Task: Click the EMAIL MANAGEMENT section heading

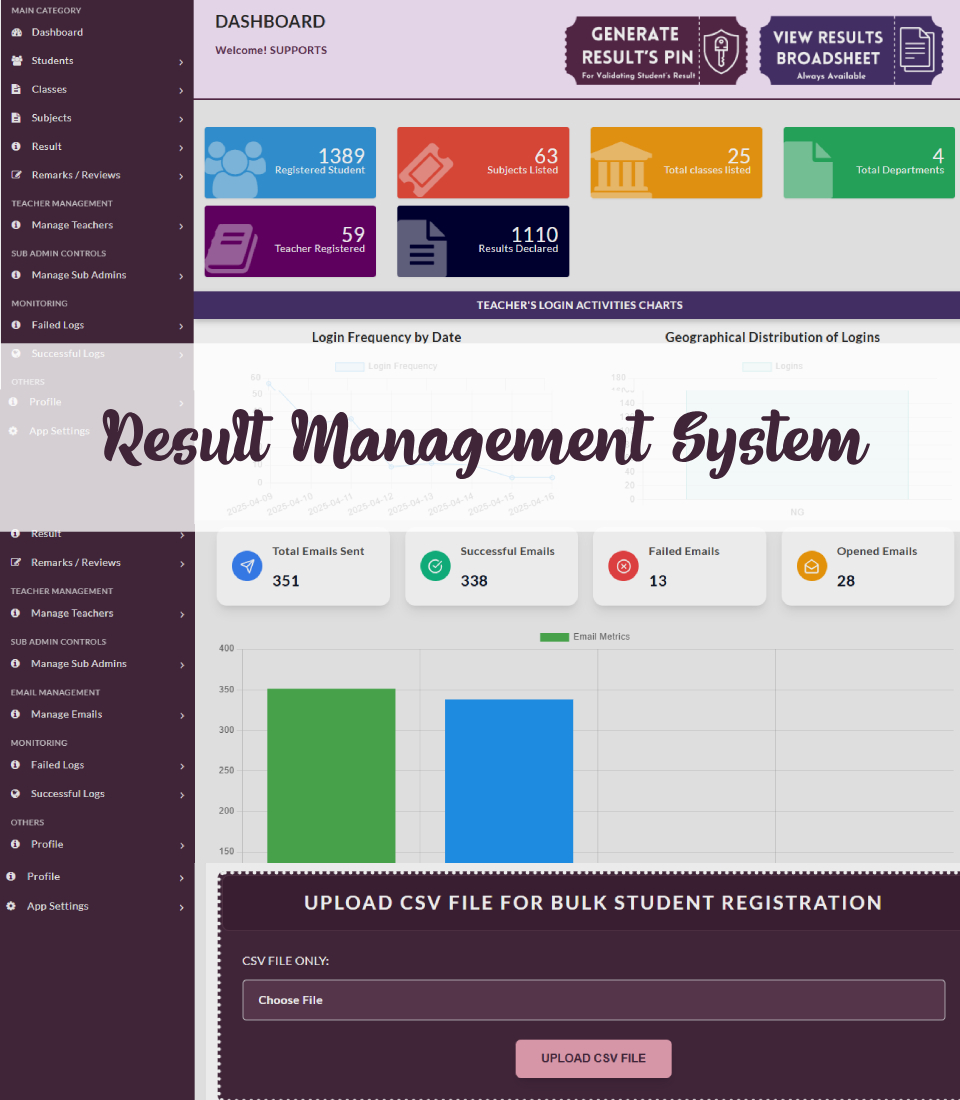Action: click(55, 692)
